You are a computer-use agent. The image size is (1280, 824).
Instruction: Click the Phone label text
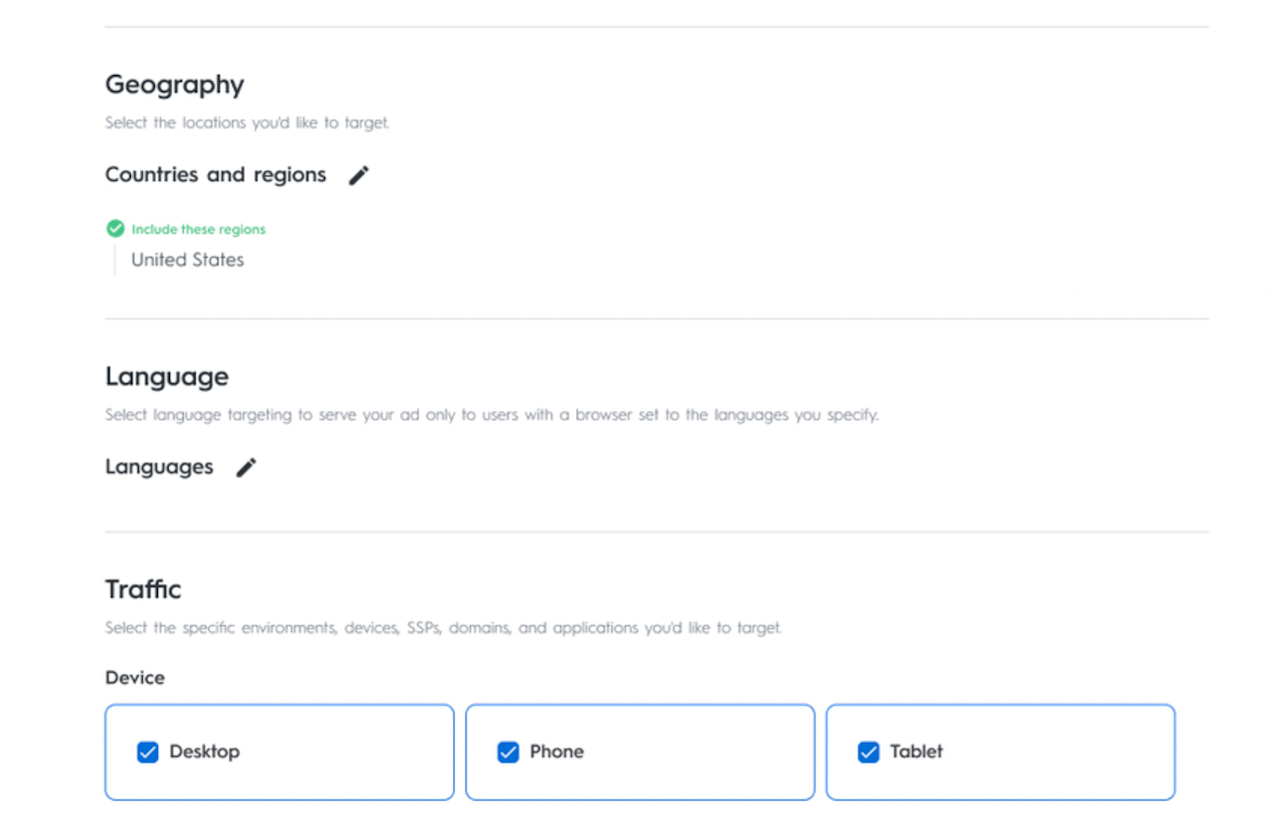556,752
